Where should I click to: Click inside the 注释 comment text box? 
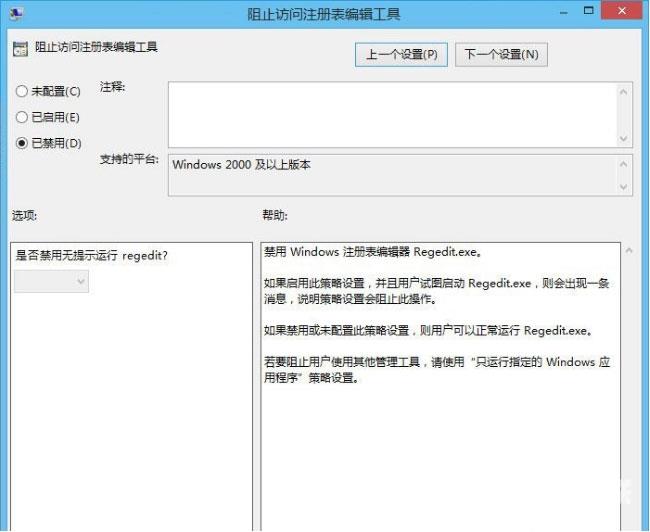click(x=390, y=114)
